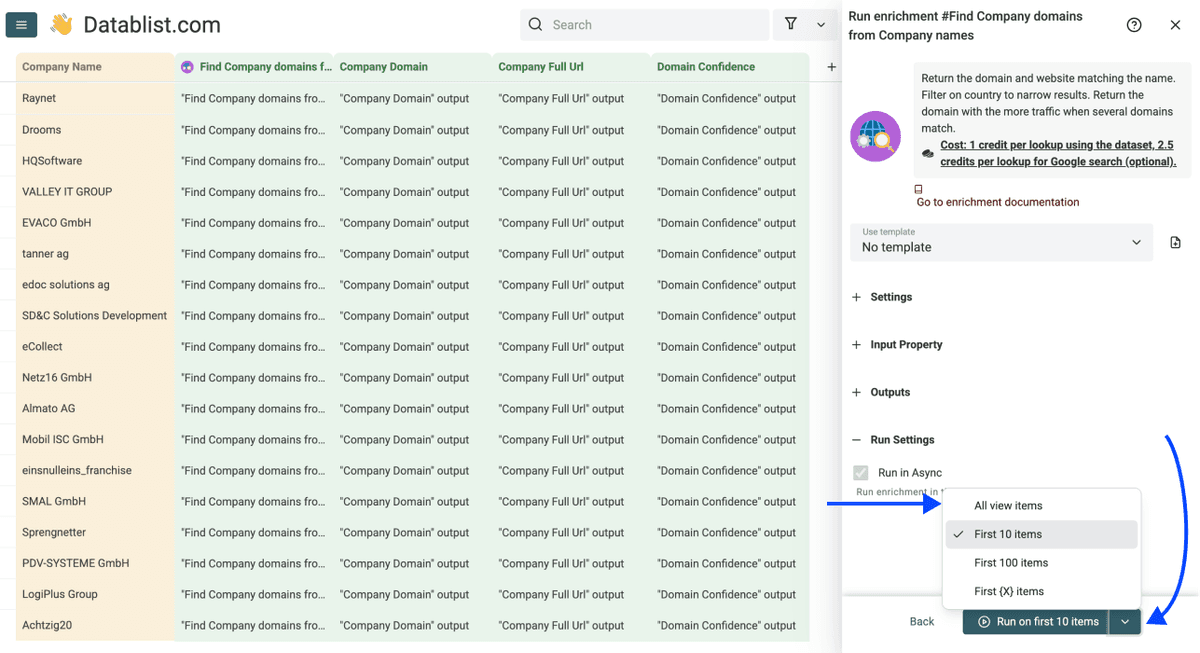Add a new column with plus icon

(x=831, y=67)
